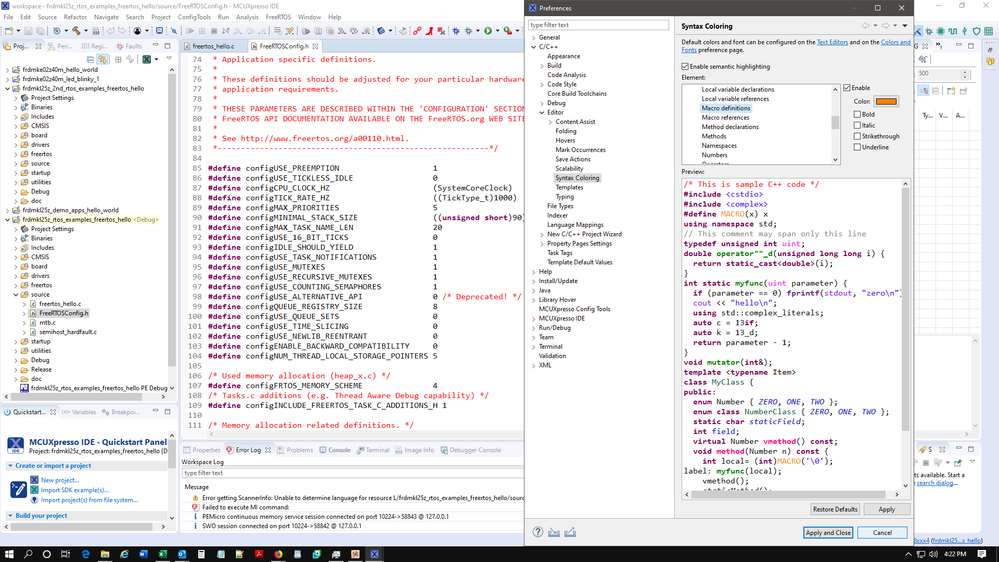999x562 pixels.
Task: Click the Apply and Close button
Action: pos(828,532)
